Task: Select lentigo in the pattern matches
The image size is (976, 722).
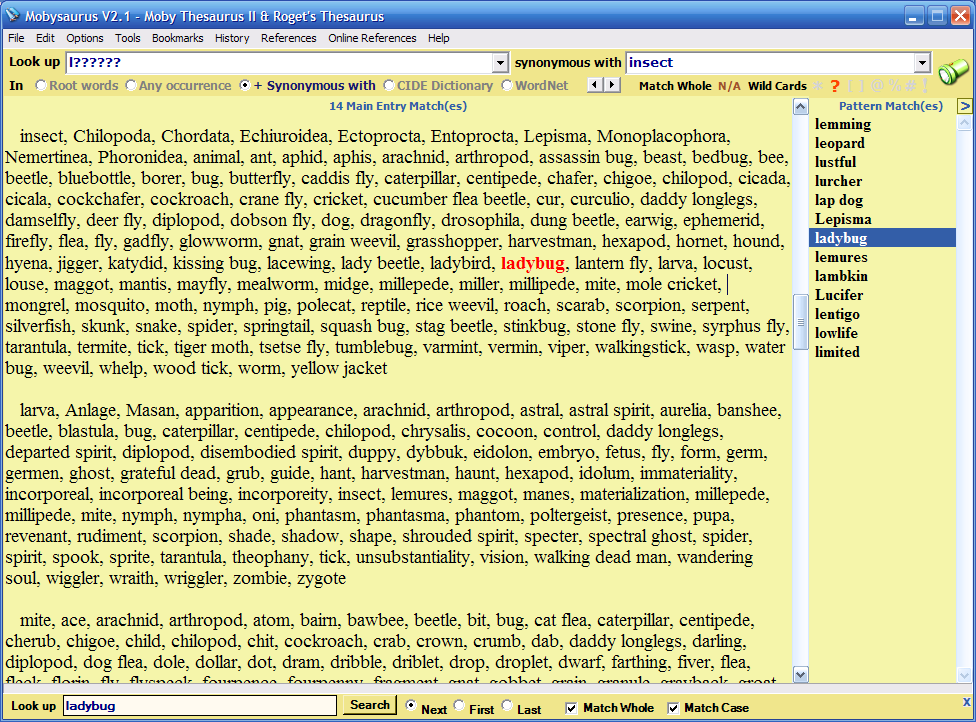Action: coord(837,314)
